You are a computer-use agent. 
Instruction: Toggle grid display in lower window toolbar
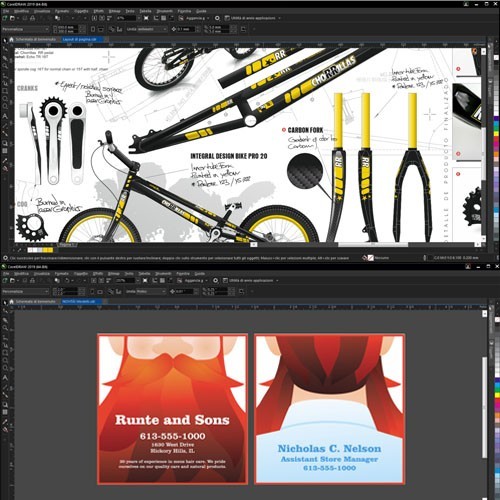pos(162,280)
